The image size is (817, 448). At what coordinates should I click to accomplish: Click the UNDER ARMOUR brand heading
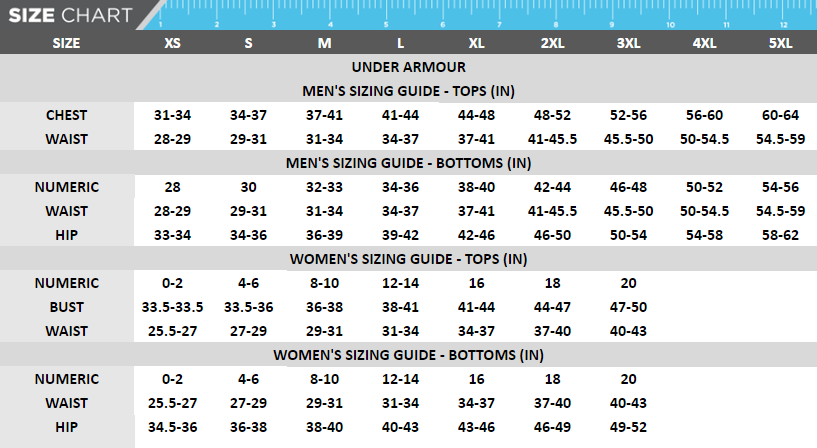click(x=408, y=67)
